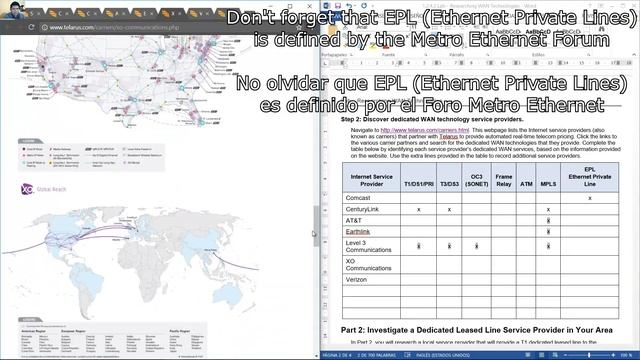Screen dimensions: 640x360
Task: Click the Global Reach heading text
Action: 51,189
